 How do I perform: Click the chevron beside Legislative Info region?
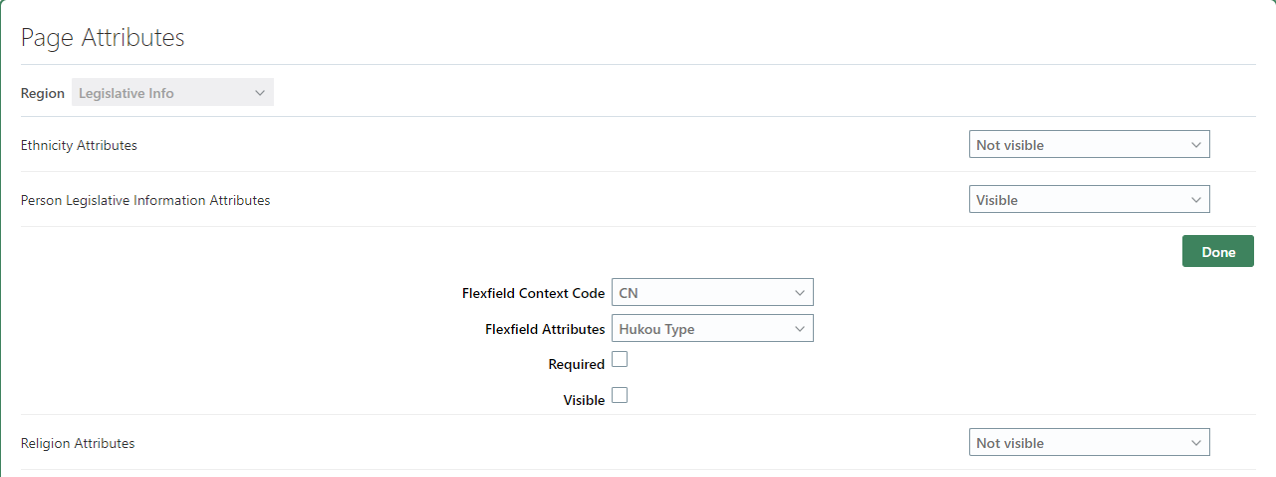tap(260, 93)
